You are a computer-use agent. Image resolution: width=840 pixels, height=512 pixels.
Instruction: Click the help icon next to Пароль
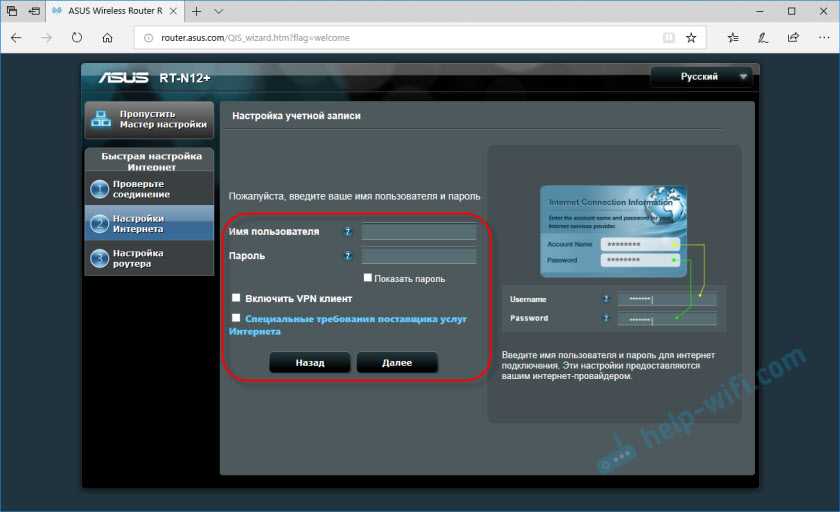pos(348,256)
